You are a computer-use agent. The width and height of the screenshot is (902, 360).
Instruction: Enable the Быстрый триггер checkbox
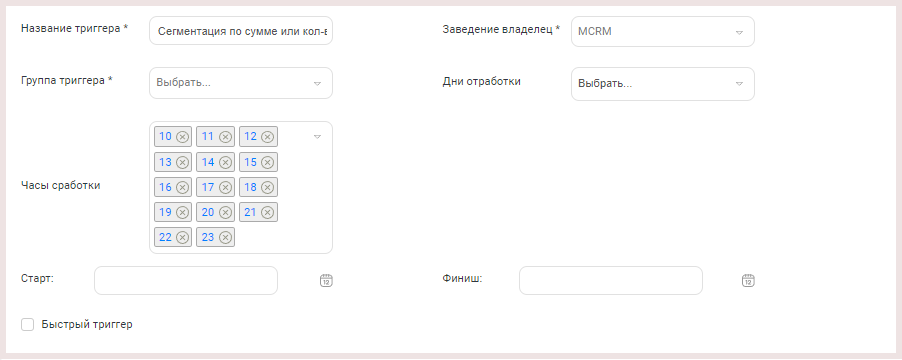28,325
